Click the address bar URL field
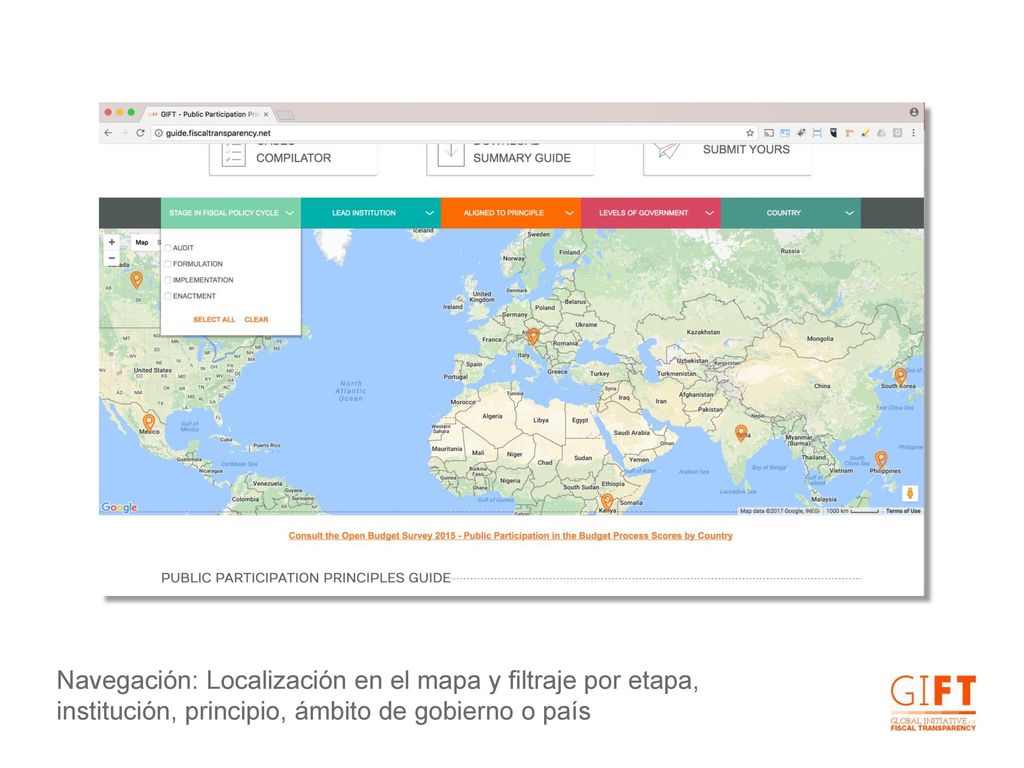Viewport: 1024px width, 768px height. [x=451, y=133]
